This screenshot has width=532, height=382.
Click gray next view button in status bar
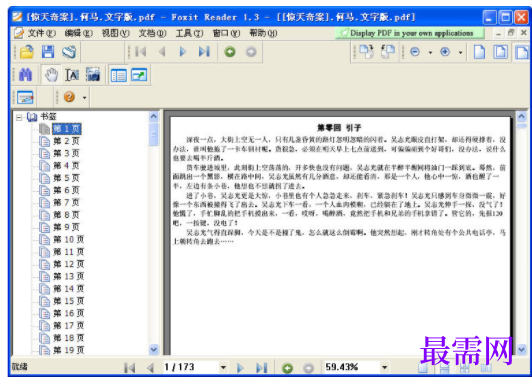pos(308,368)
